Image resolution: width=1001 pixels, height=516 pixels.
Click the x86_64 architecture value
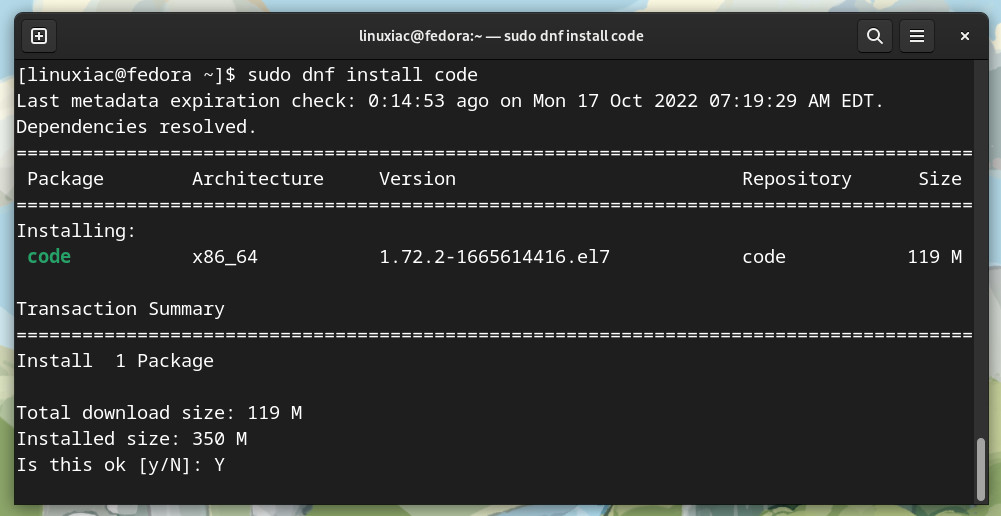[x=225, y=257]
